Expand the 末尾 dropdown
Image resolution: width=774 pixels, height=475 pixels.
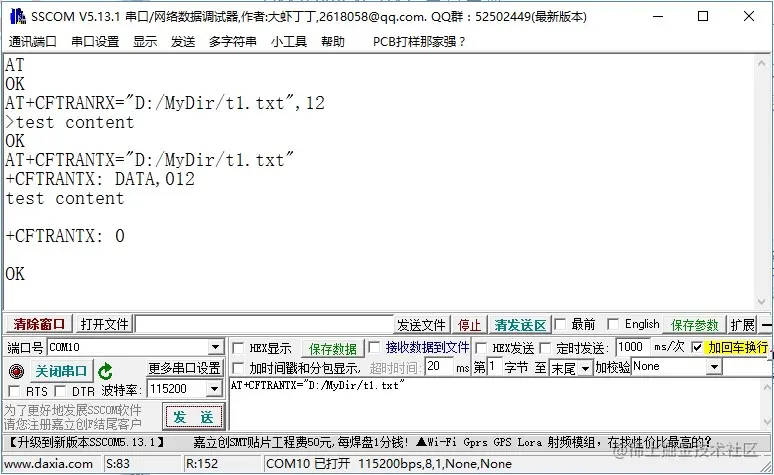point(585,368)
